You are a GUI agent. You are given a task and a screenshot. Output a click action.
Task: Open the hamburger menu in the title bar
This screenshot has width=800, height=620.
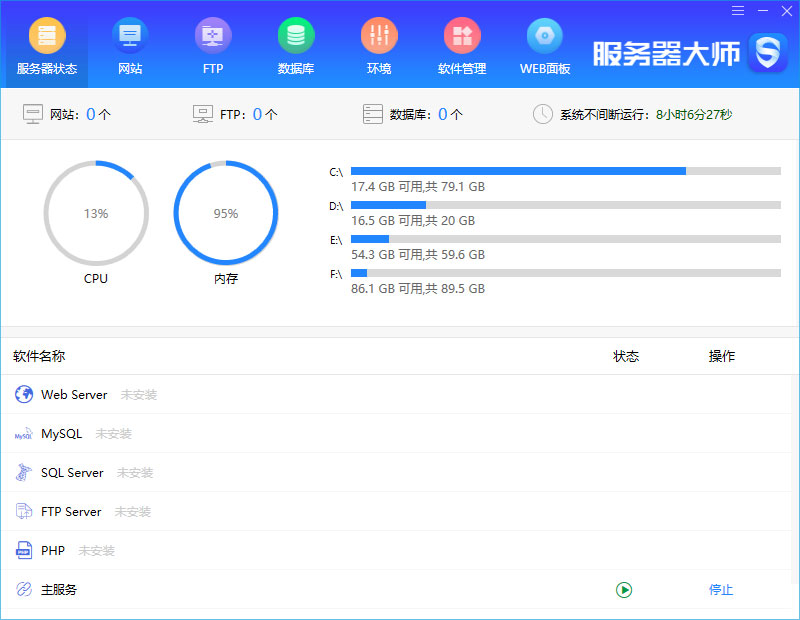coord(737,11)
